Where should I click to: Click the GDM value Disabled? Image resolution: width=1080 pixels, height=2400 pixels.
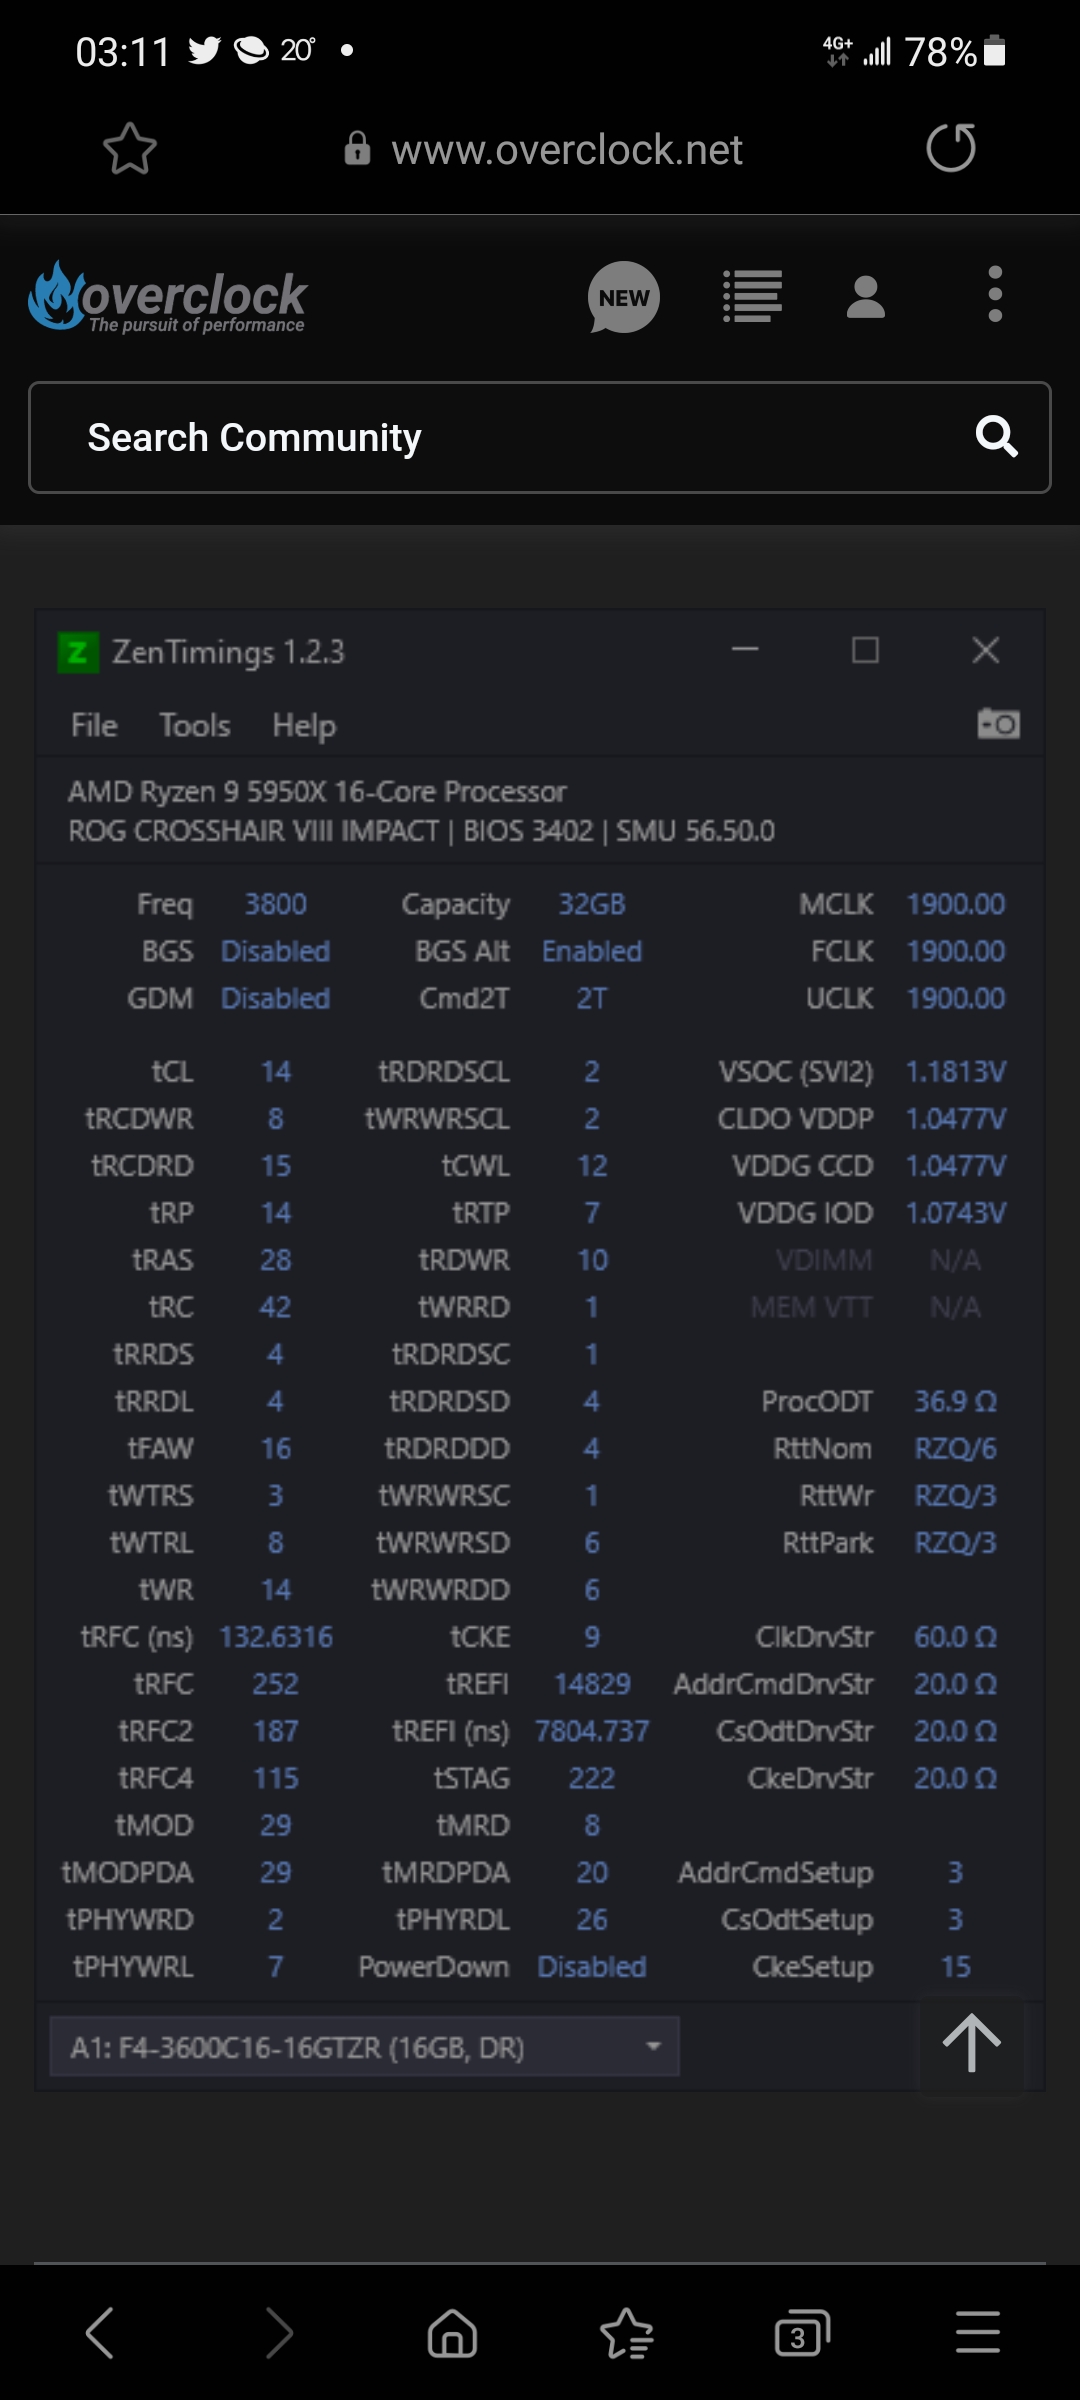click(276, 998)
